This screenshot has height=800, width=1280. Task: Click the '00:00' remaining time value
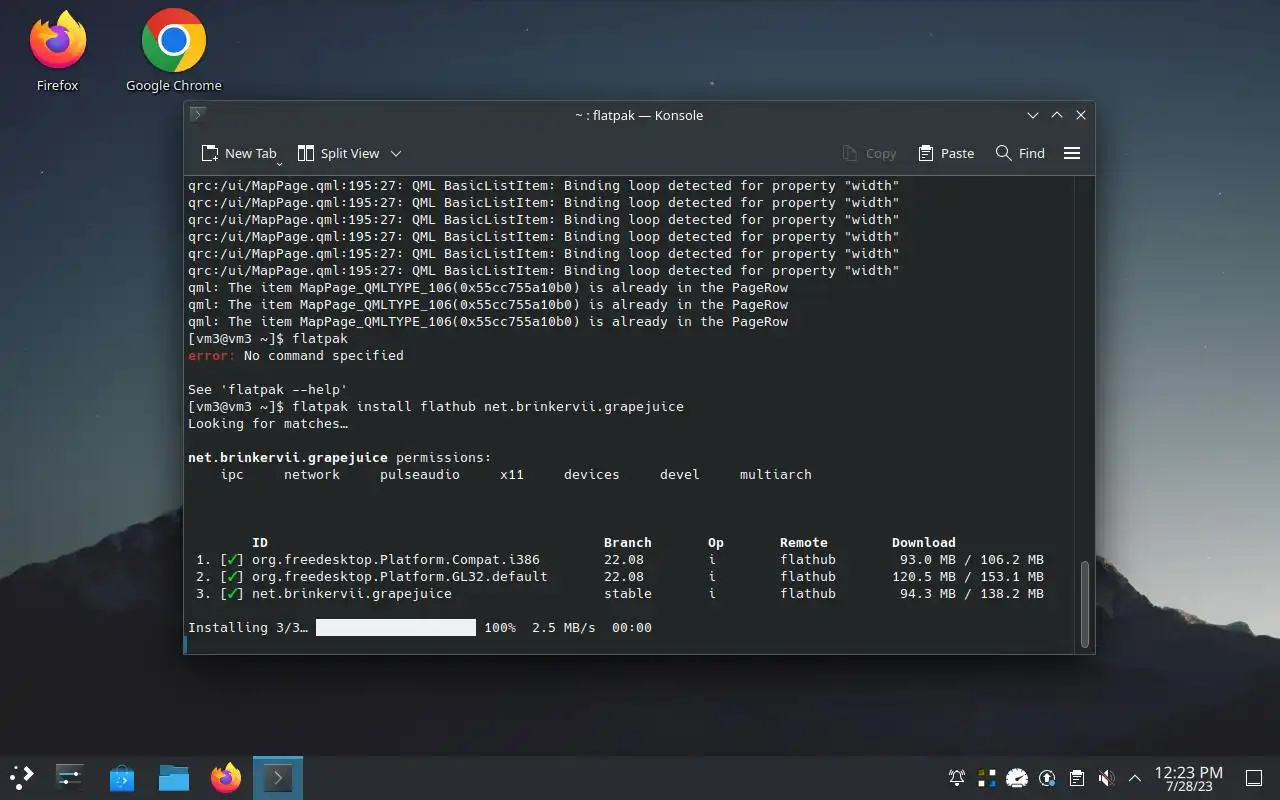click(632, 627)
